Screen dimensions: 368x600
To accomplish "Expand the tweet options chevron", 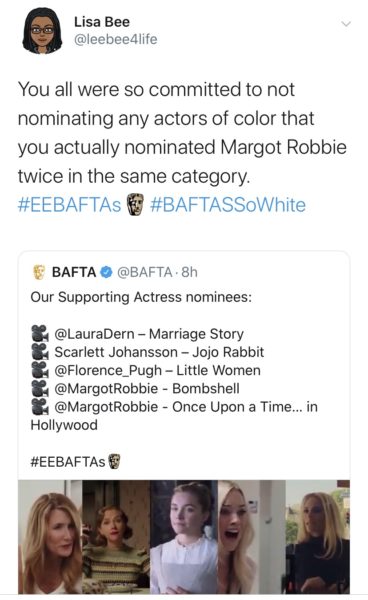I will (x=346, y=24).
